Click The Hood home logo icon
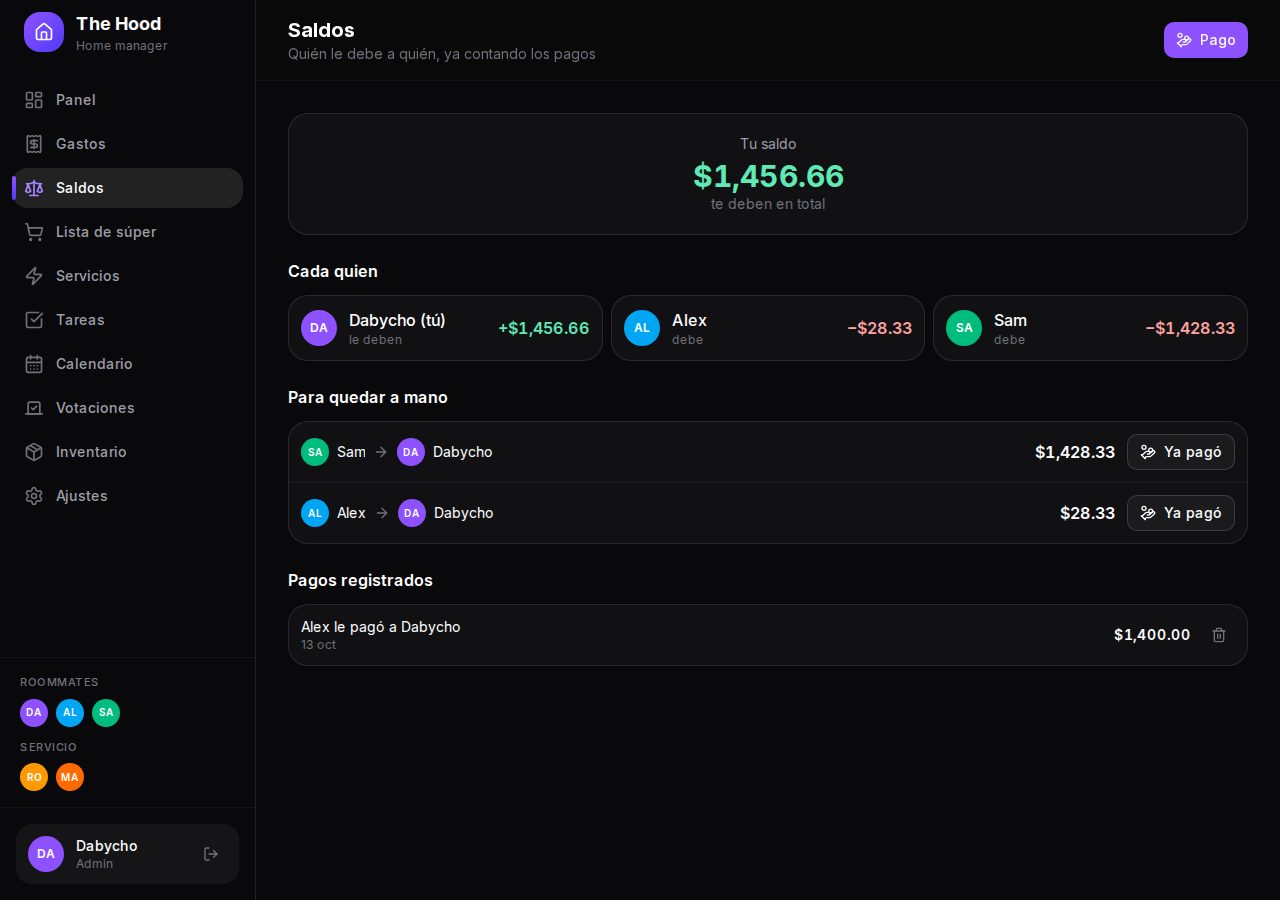 pyautogui.click(x=44, y=32)
